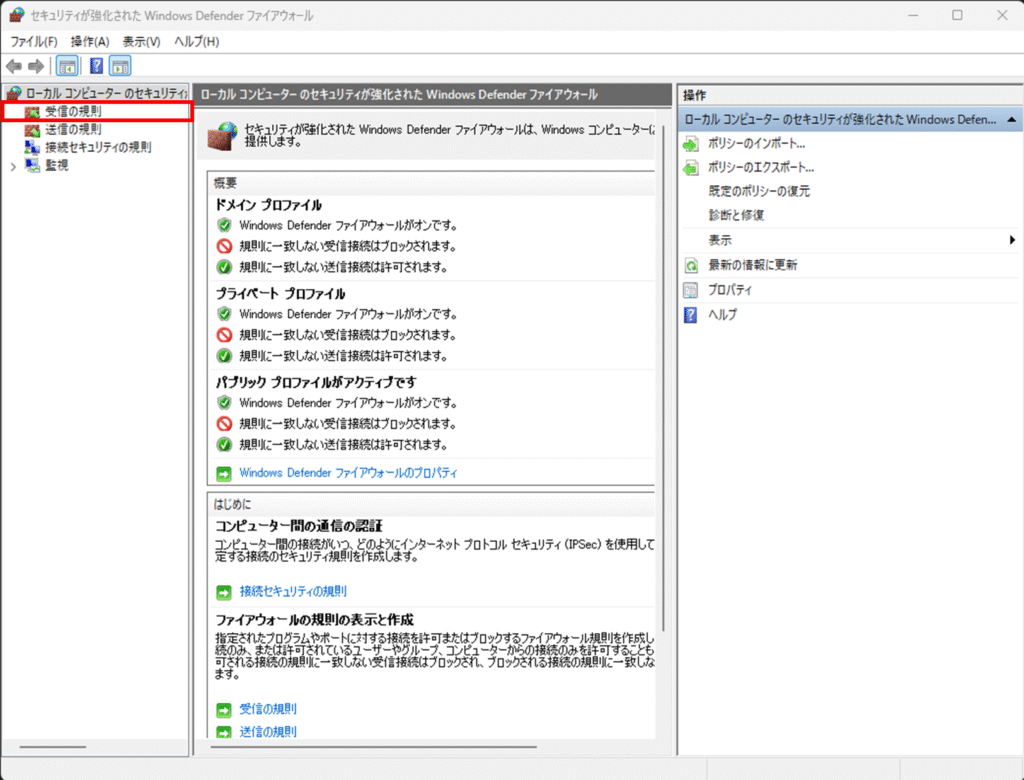Close the firewall window

(x=1002, y=15)
